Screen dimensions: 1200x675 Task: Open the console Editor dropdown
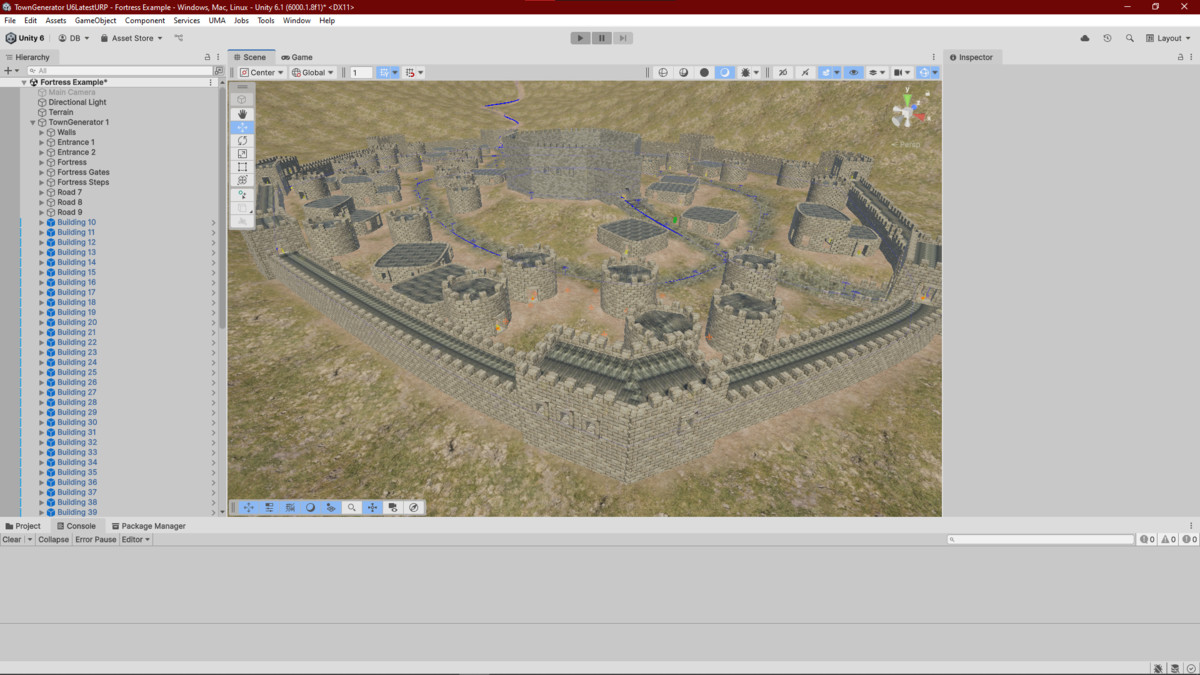(136, 539)
